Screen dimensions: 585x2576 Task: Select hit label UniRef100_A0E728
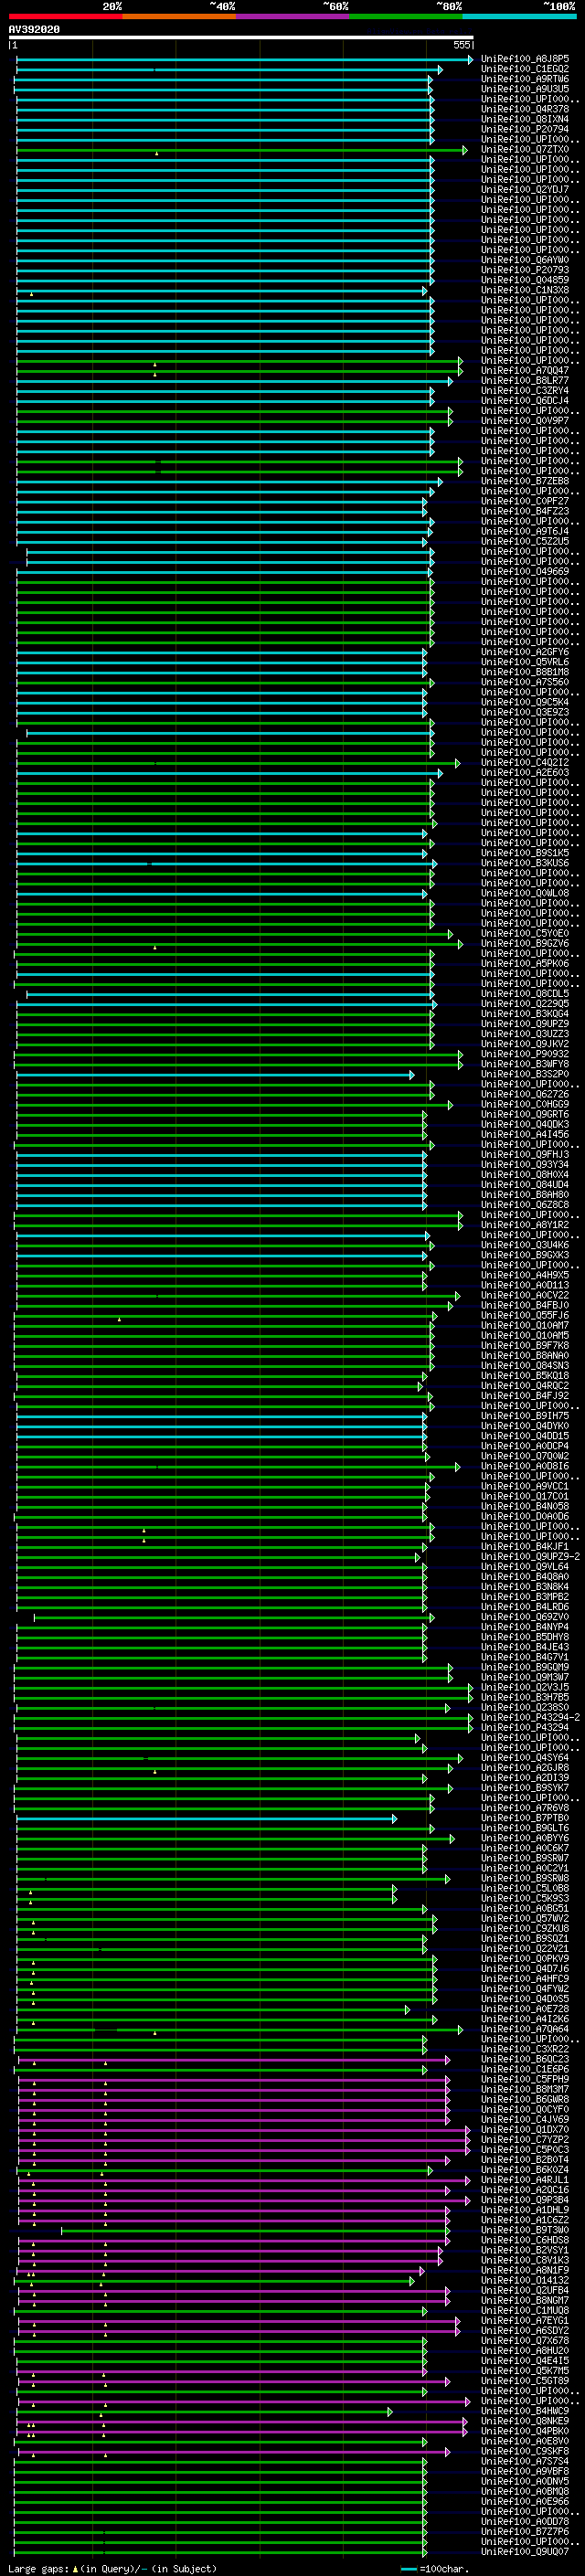point(525,2008)
